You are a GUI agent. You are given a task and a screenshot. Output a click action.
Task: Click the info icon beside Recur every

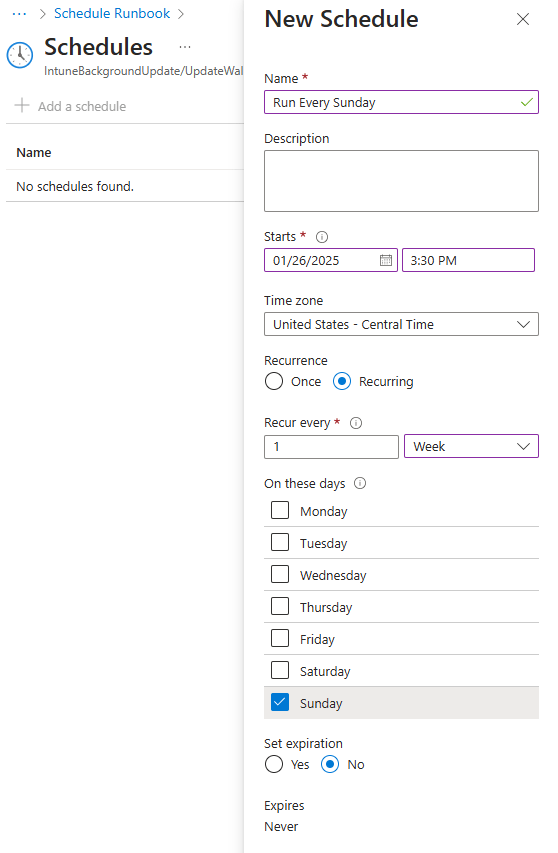(x=356, y=423)
